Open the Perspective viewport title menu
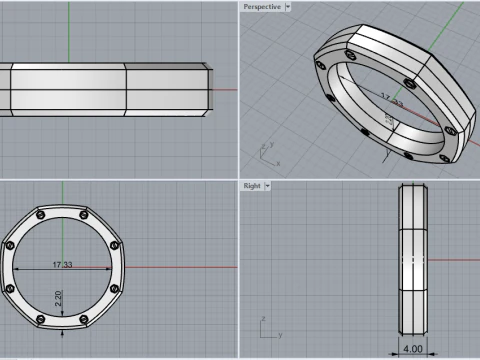The height and width of the screenshot is (360, 480). pyautogui.click(x=262, y=7)
